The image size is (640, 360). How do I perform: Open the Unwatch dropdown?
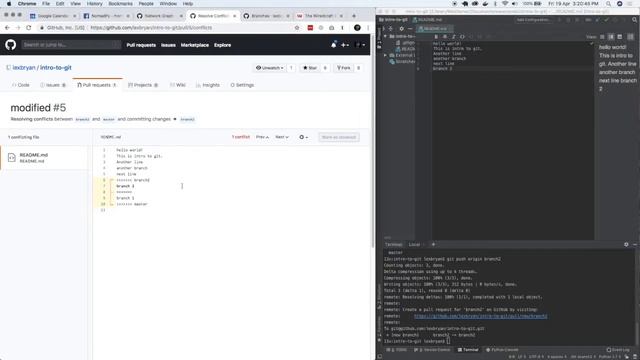click(x=270, y=68)
